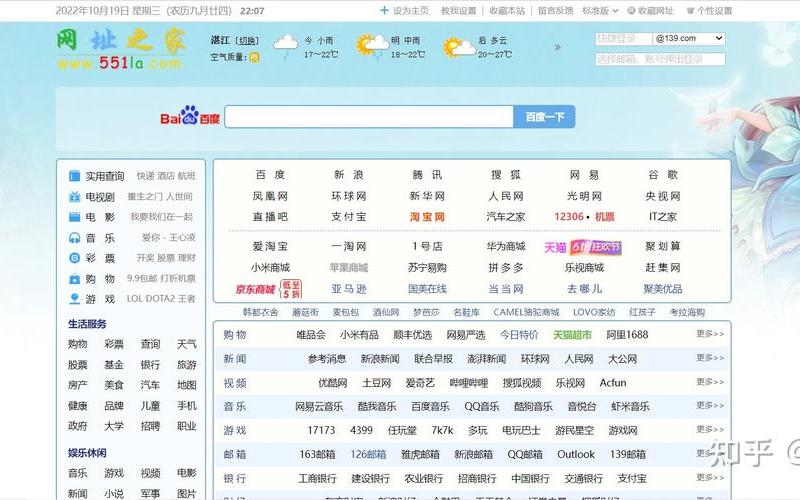Click the 百度一下 search button
The width and height of the screenshot is (800, 500).
544,117
